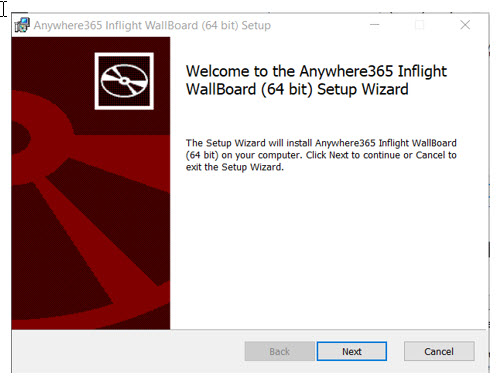Click the disabled Back button
This screenshot has height=385, width=503.
tap(279, 351)
